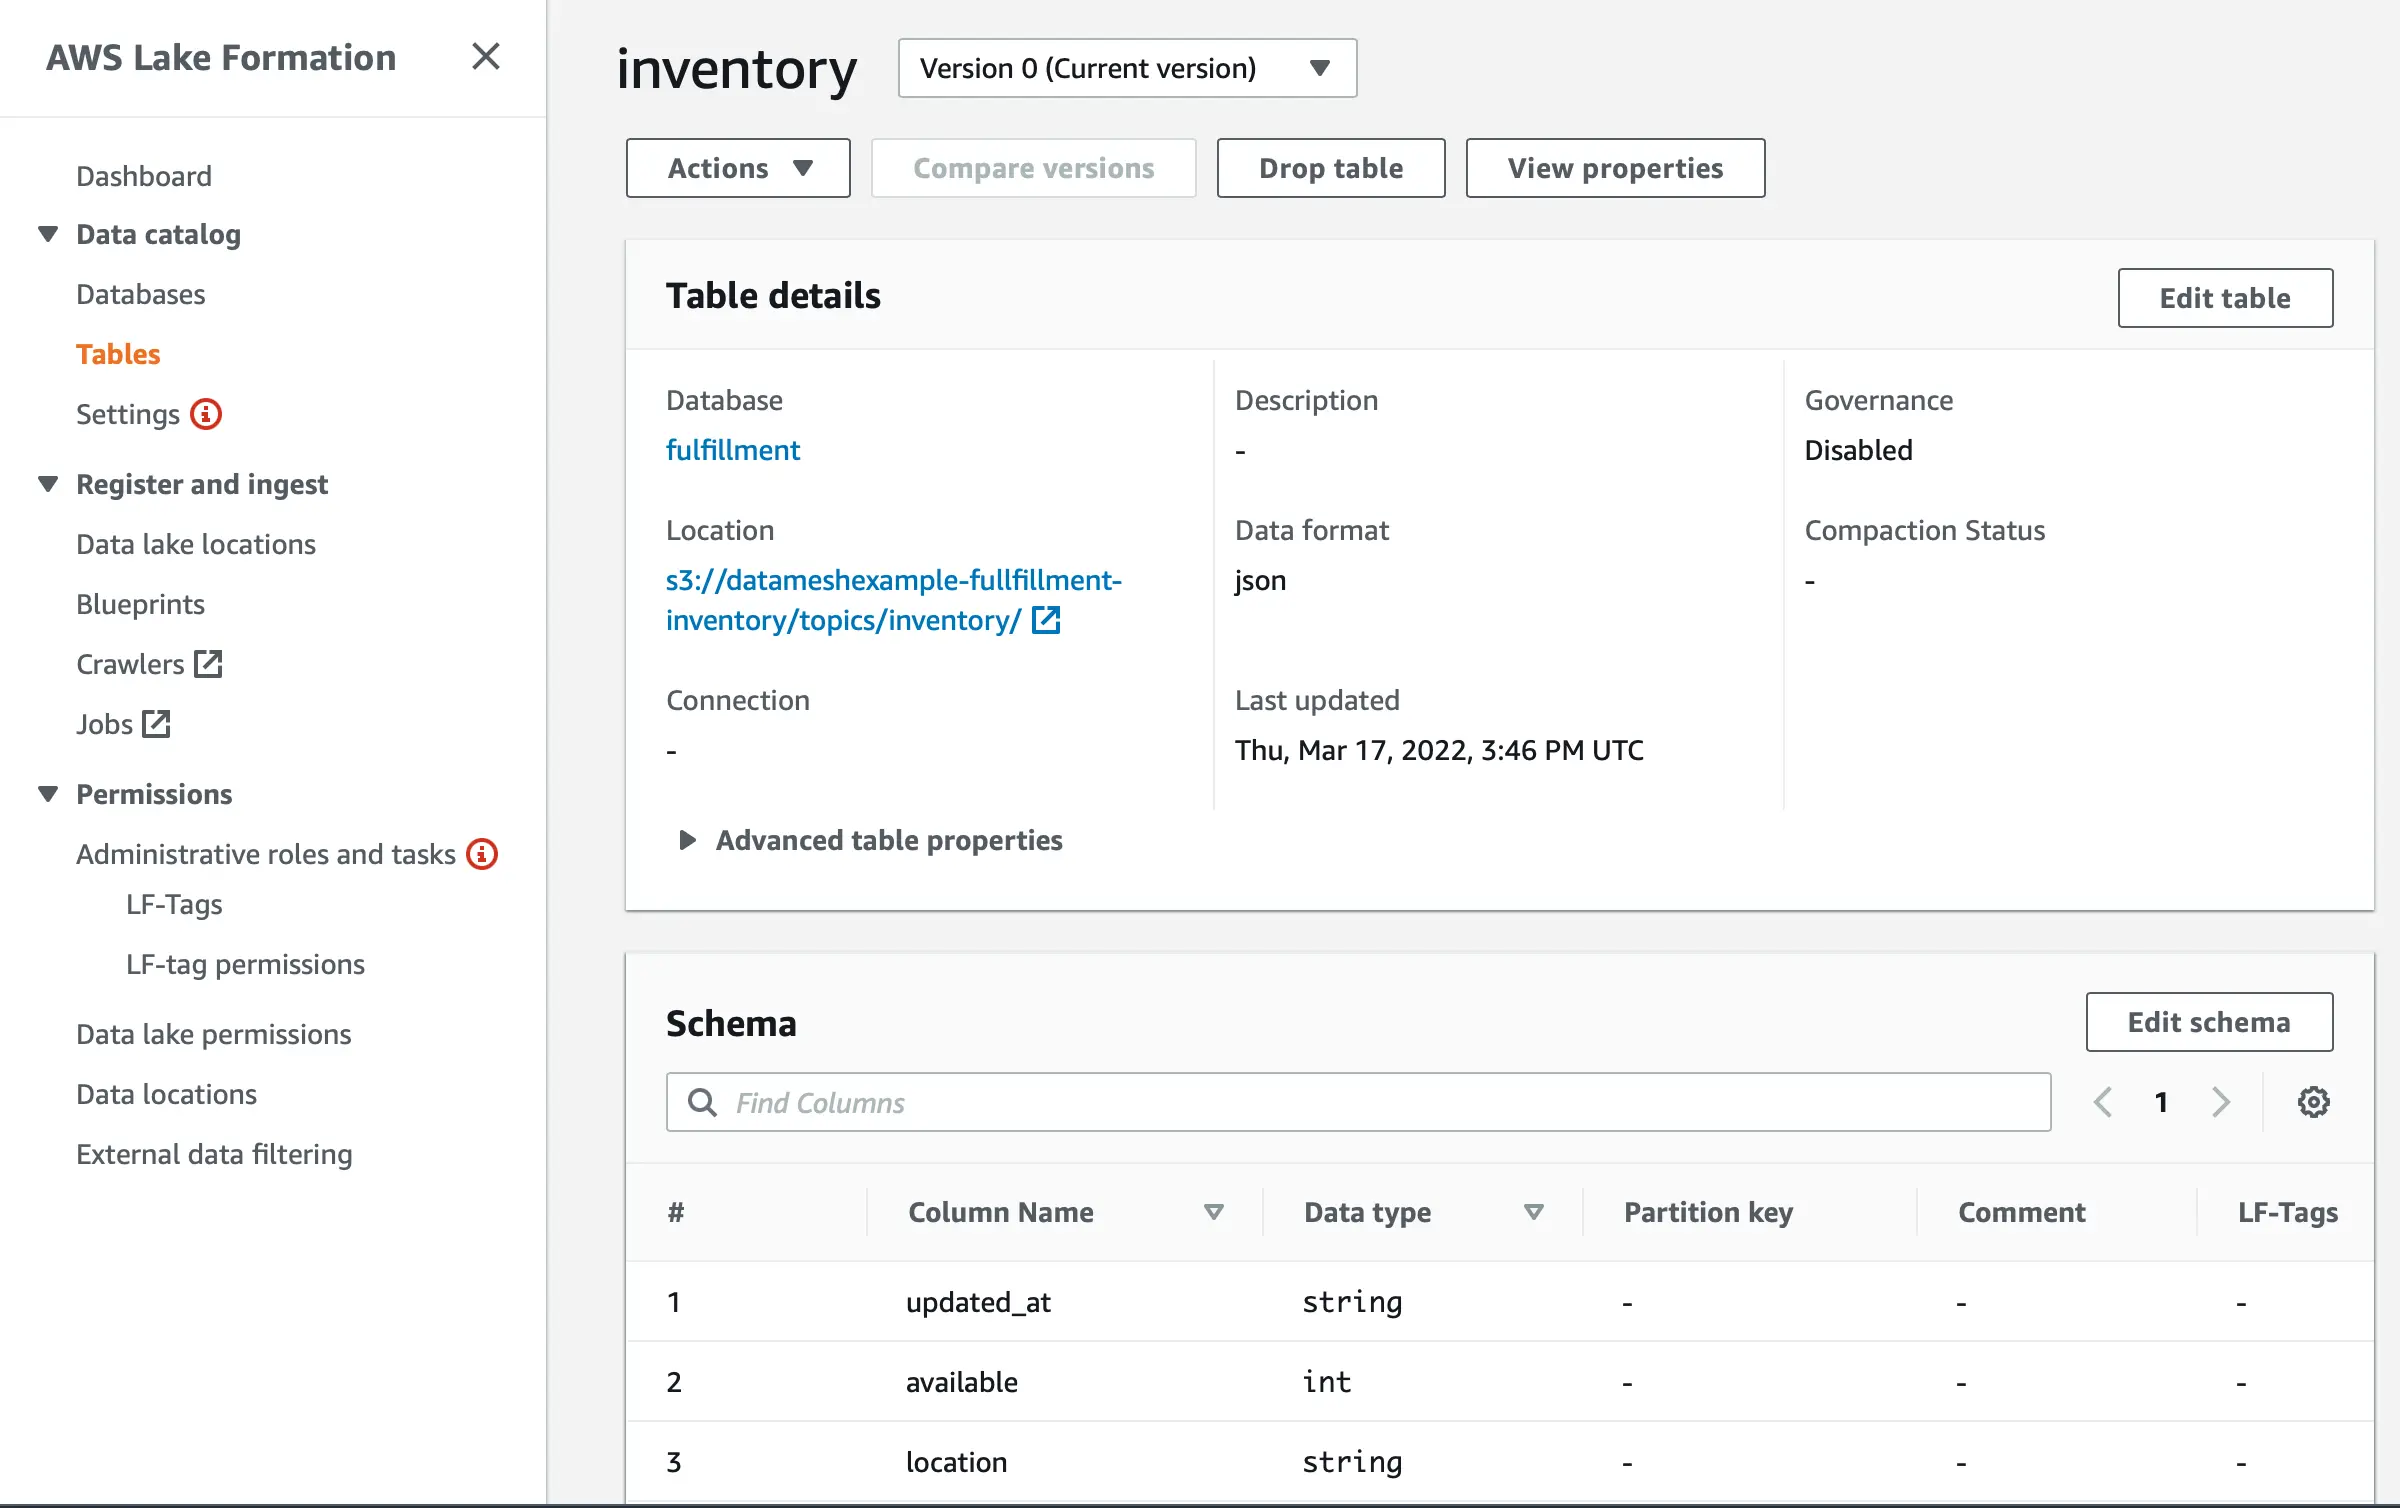Open schema column preferences gear icon
This screenshot has width=2400, height=1508.
2313,1102
